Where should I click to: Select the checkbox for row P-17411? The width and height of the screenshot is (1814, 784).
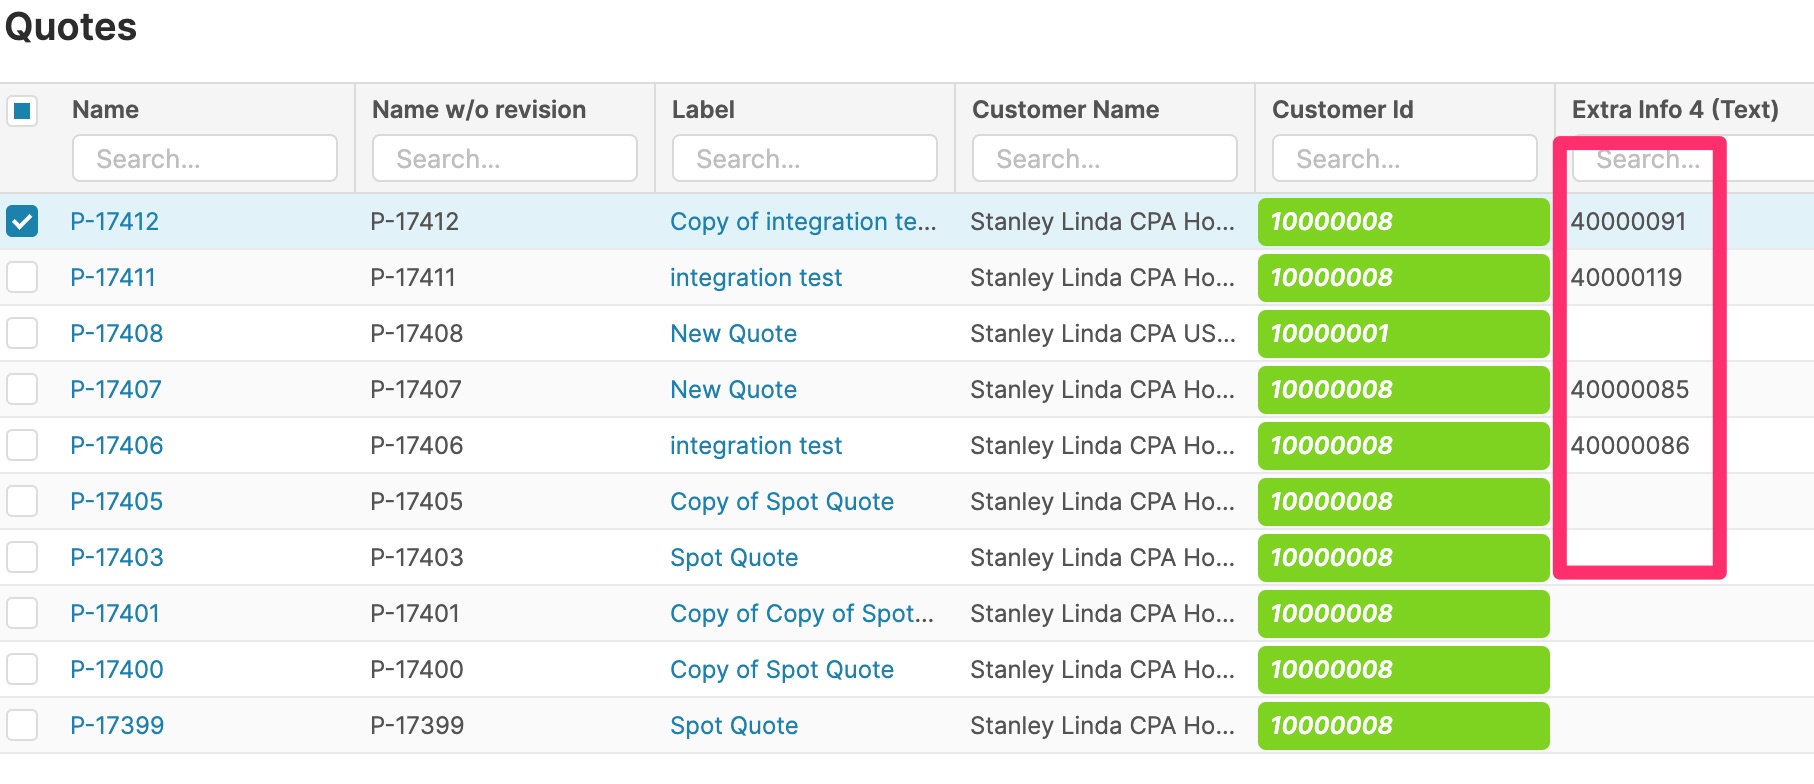pyautogui.click(x=22, y=277)
